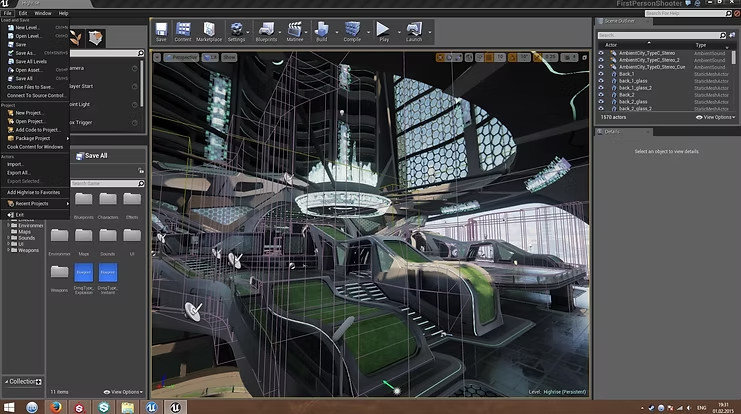Open Matinee from the toolbar
The height and width of the screenshot is (414, 741).
pyautogui.click(x=297, y=31)
